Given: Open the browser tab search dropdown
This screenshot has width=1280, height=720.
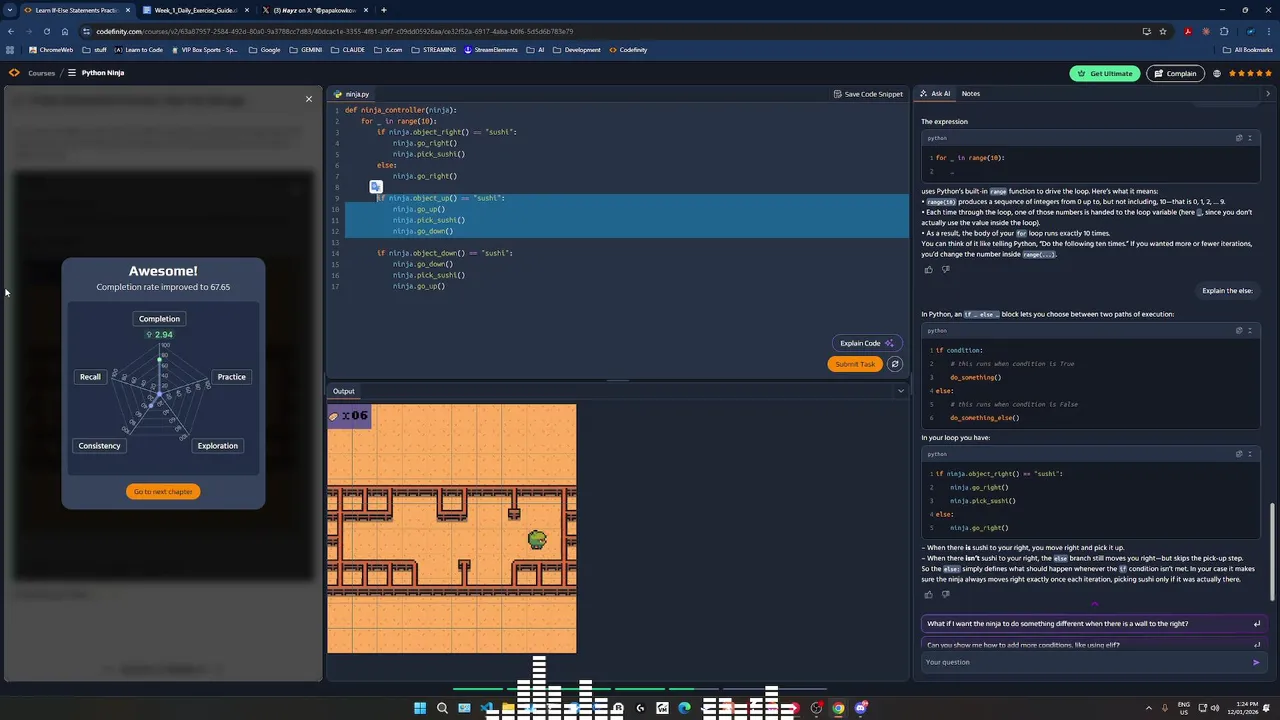Looking at the screenshot, I should coord(10,10).
